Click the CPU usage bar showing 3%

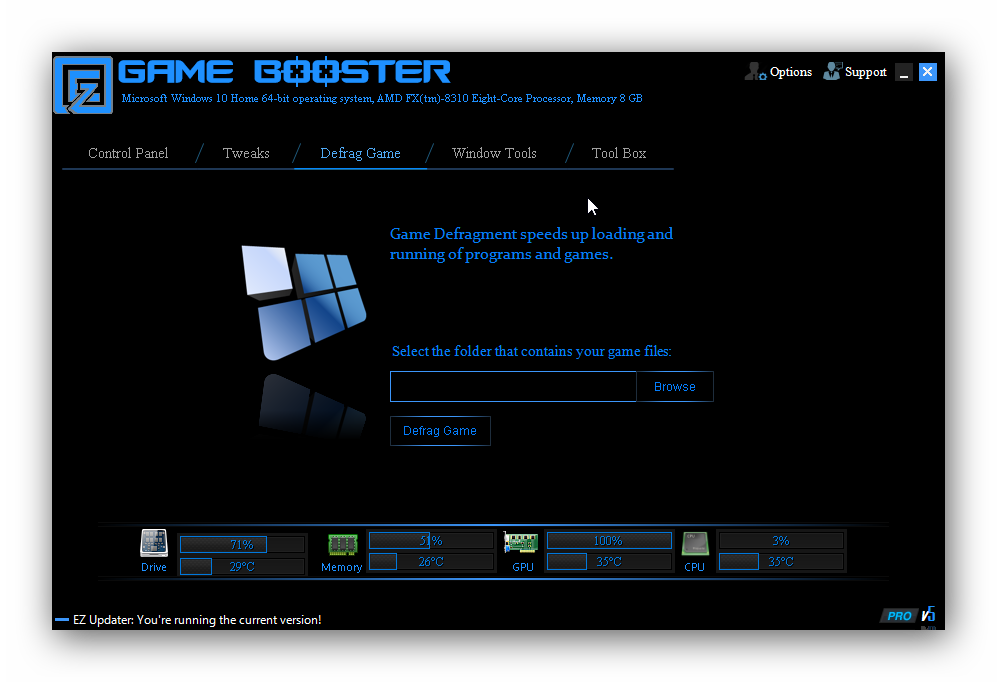click(x=781, y=541)
